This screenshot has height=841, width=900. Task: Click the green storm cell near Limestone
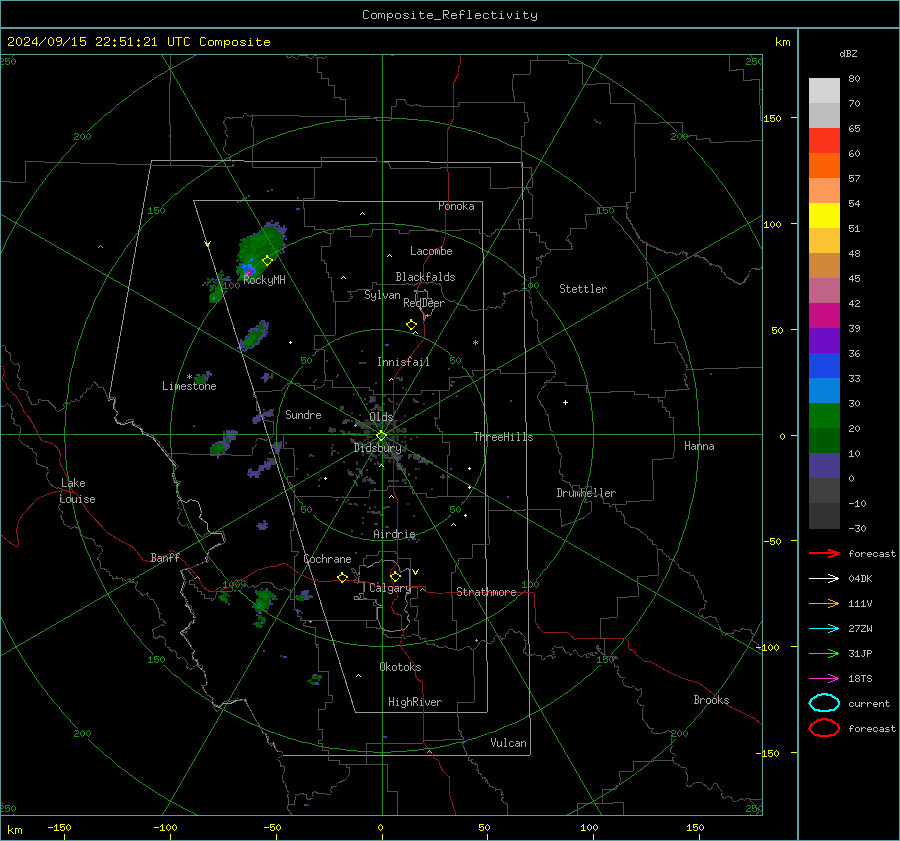click(201, 378)
